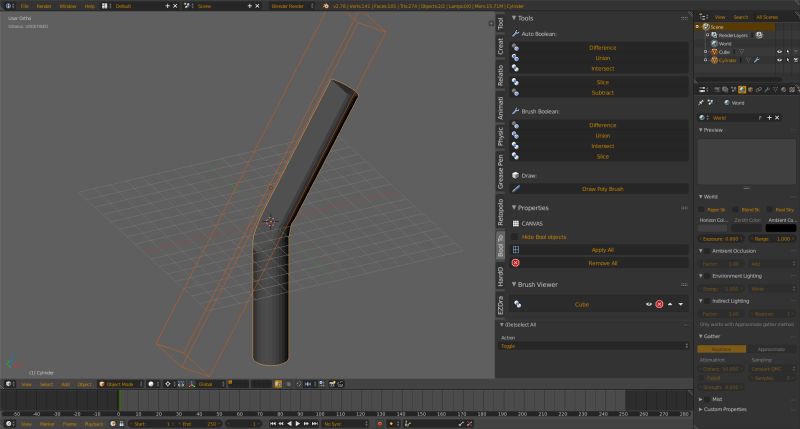
Task: Click Auto Boolean Subtract button
Action: [599, 93]
